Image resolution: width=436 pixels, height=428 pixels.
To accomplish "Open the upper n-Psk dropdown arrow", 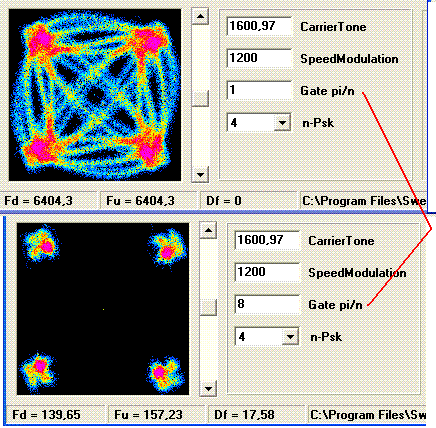I will tap(282, 123).
